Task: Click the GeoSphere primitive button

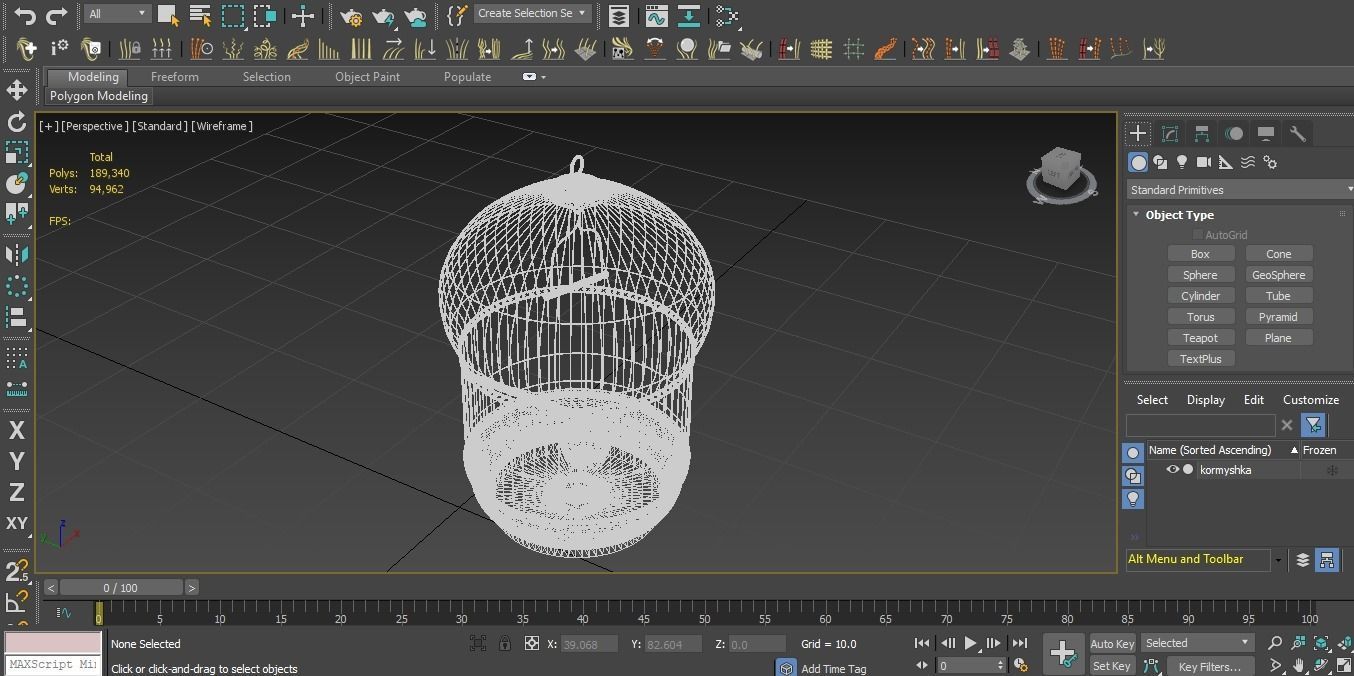Action: pos(1279,275)
